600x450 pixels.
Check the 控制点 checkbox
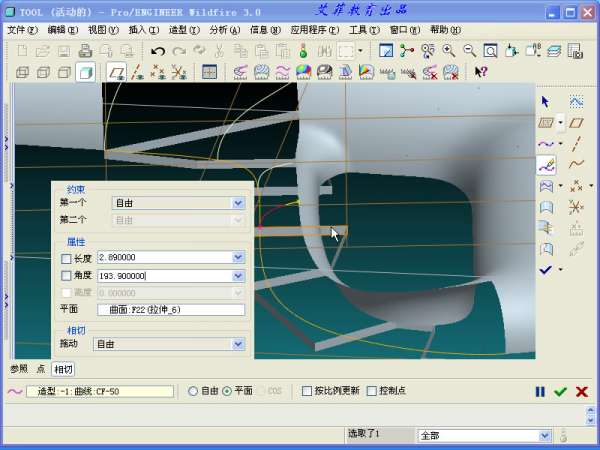pyautogui.click(x=372, y=391)
